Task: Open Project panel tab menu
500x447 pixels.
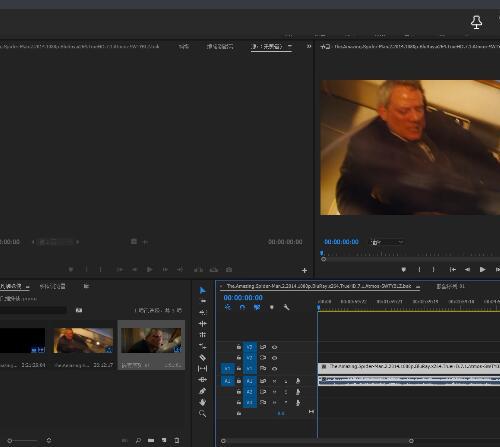Action: pyautogui.click(x=28, y=286)
